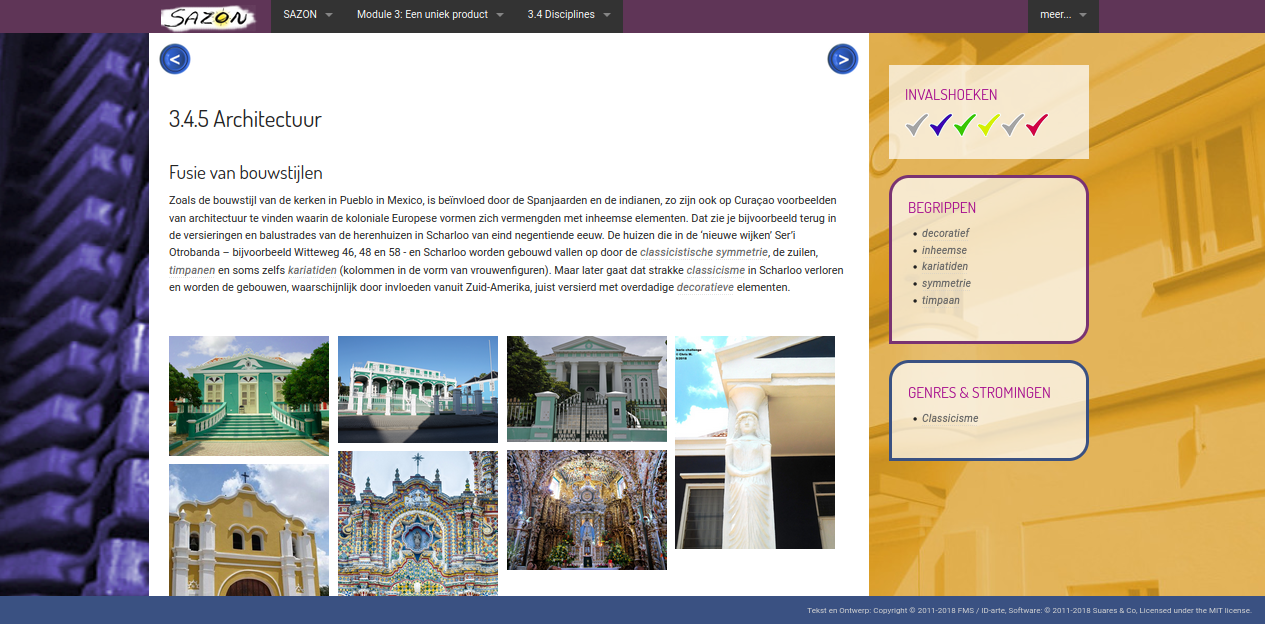Open the yellow church photo thumbnail
Image resolution: width=1265 pixels, height=624 pixels.
point(248,530)
